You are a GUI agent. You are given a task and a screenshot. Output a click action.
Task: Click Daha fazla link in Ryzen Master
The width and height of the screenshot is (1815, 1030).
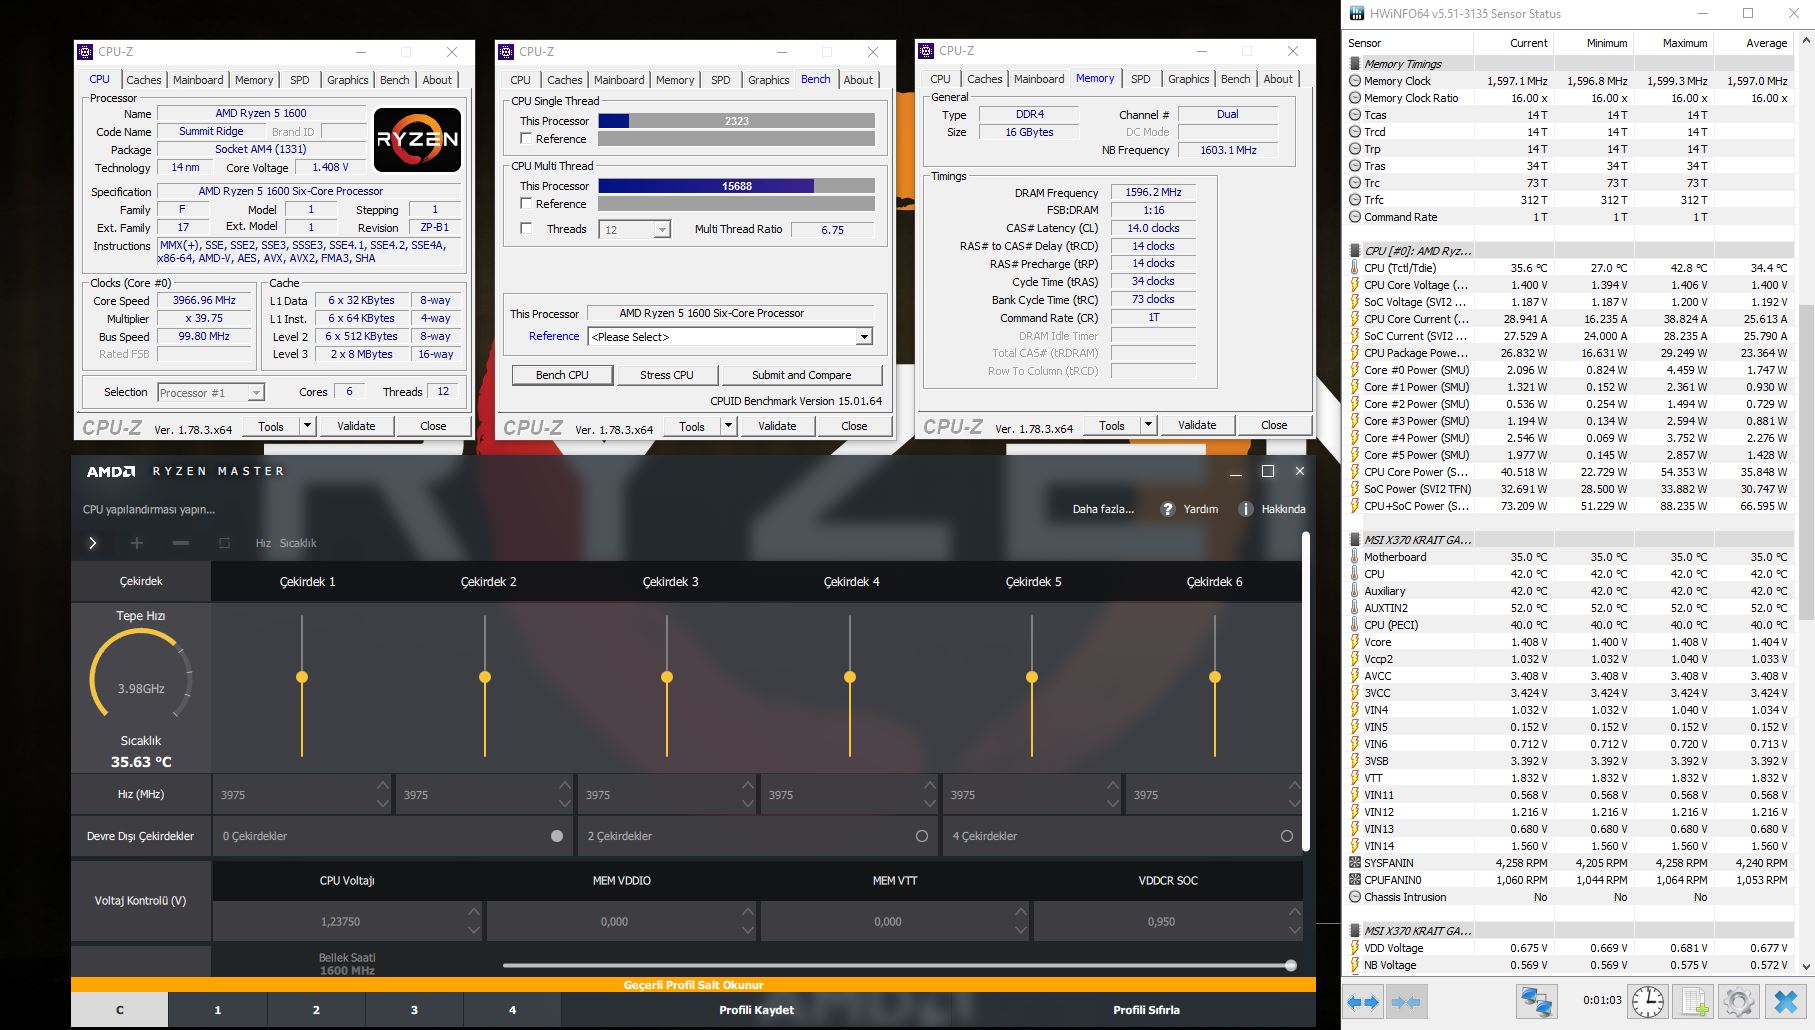tap(1103, 509)
